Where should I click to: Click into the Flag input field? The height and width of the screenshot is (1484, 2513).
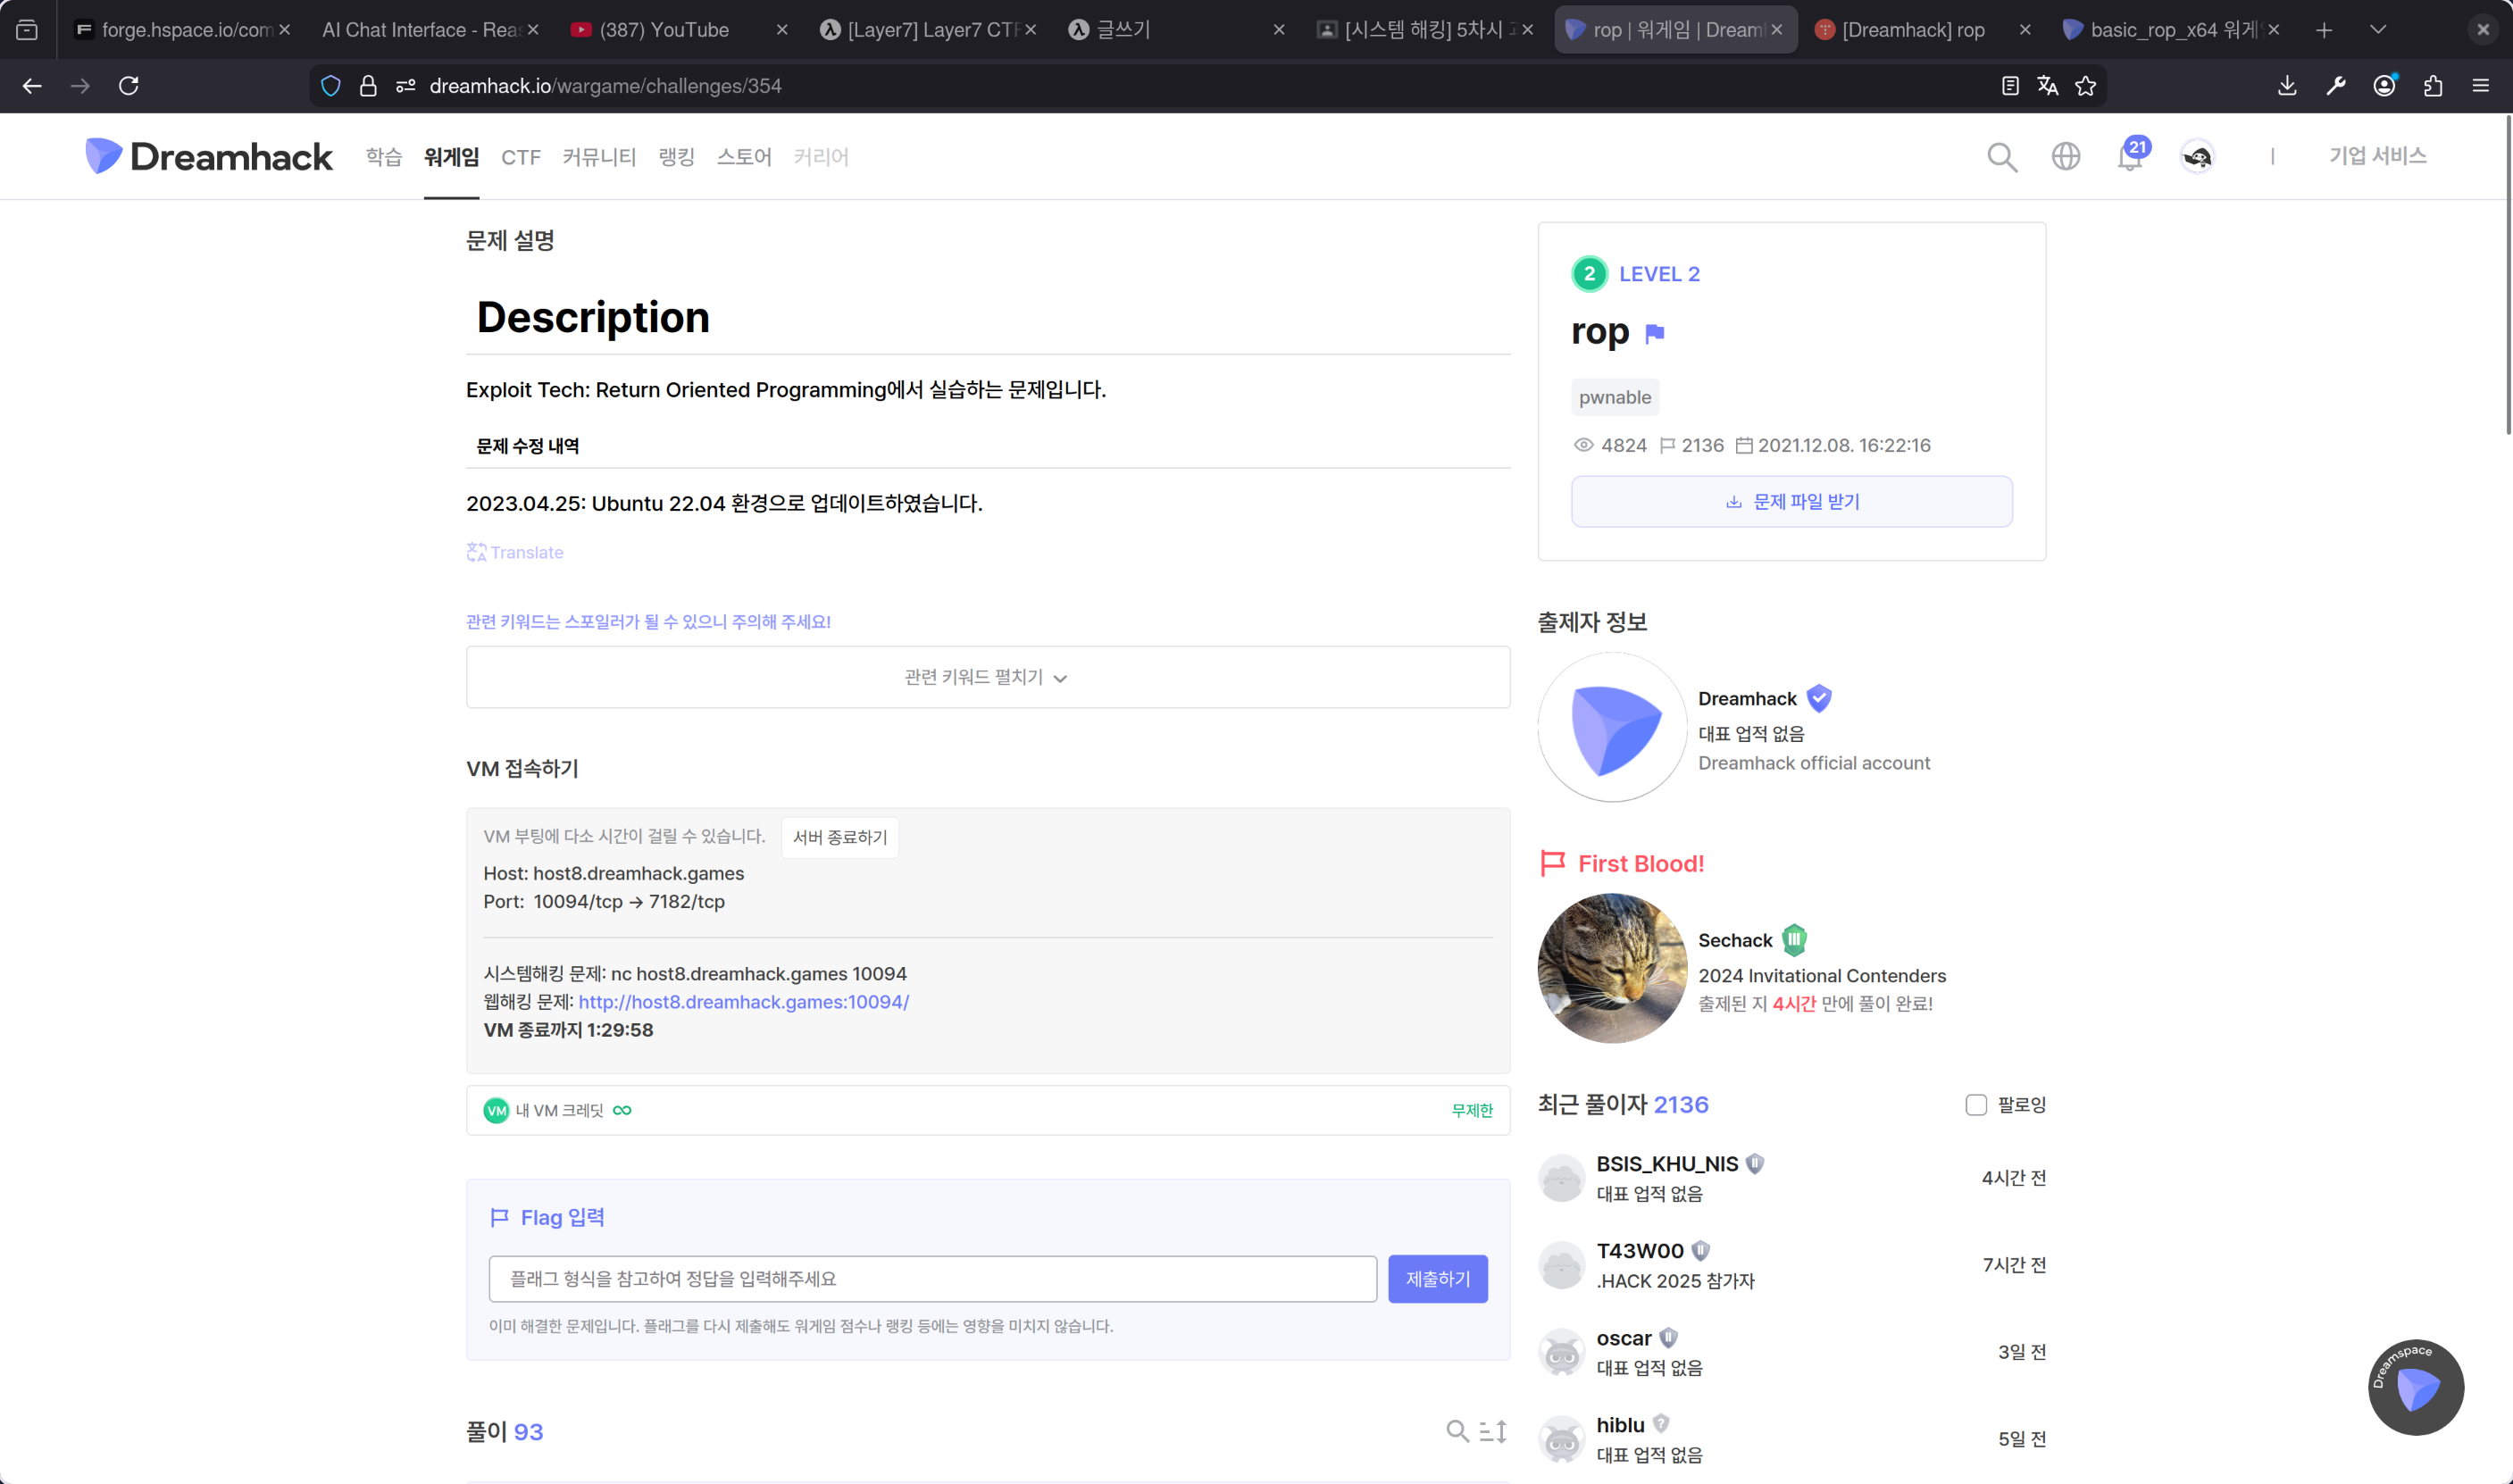(932, 1279)
